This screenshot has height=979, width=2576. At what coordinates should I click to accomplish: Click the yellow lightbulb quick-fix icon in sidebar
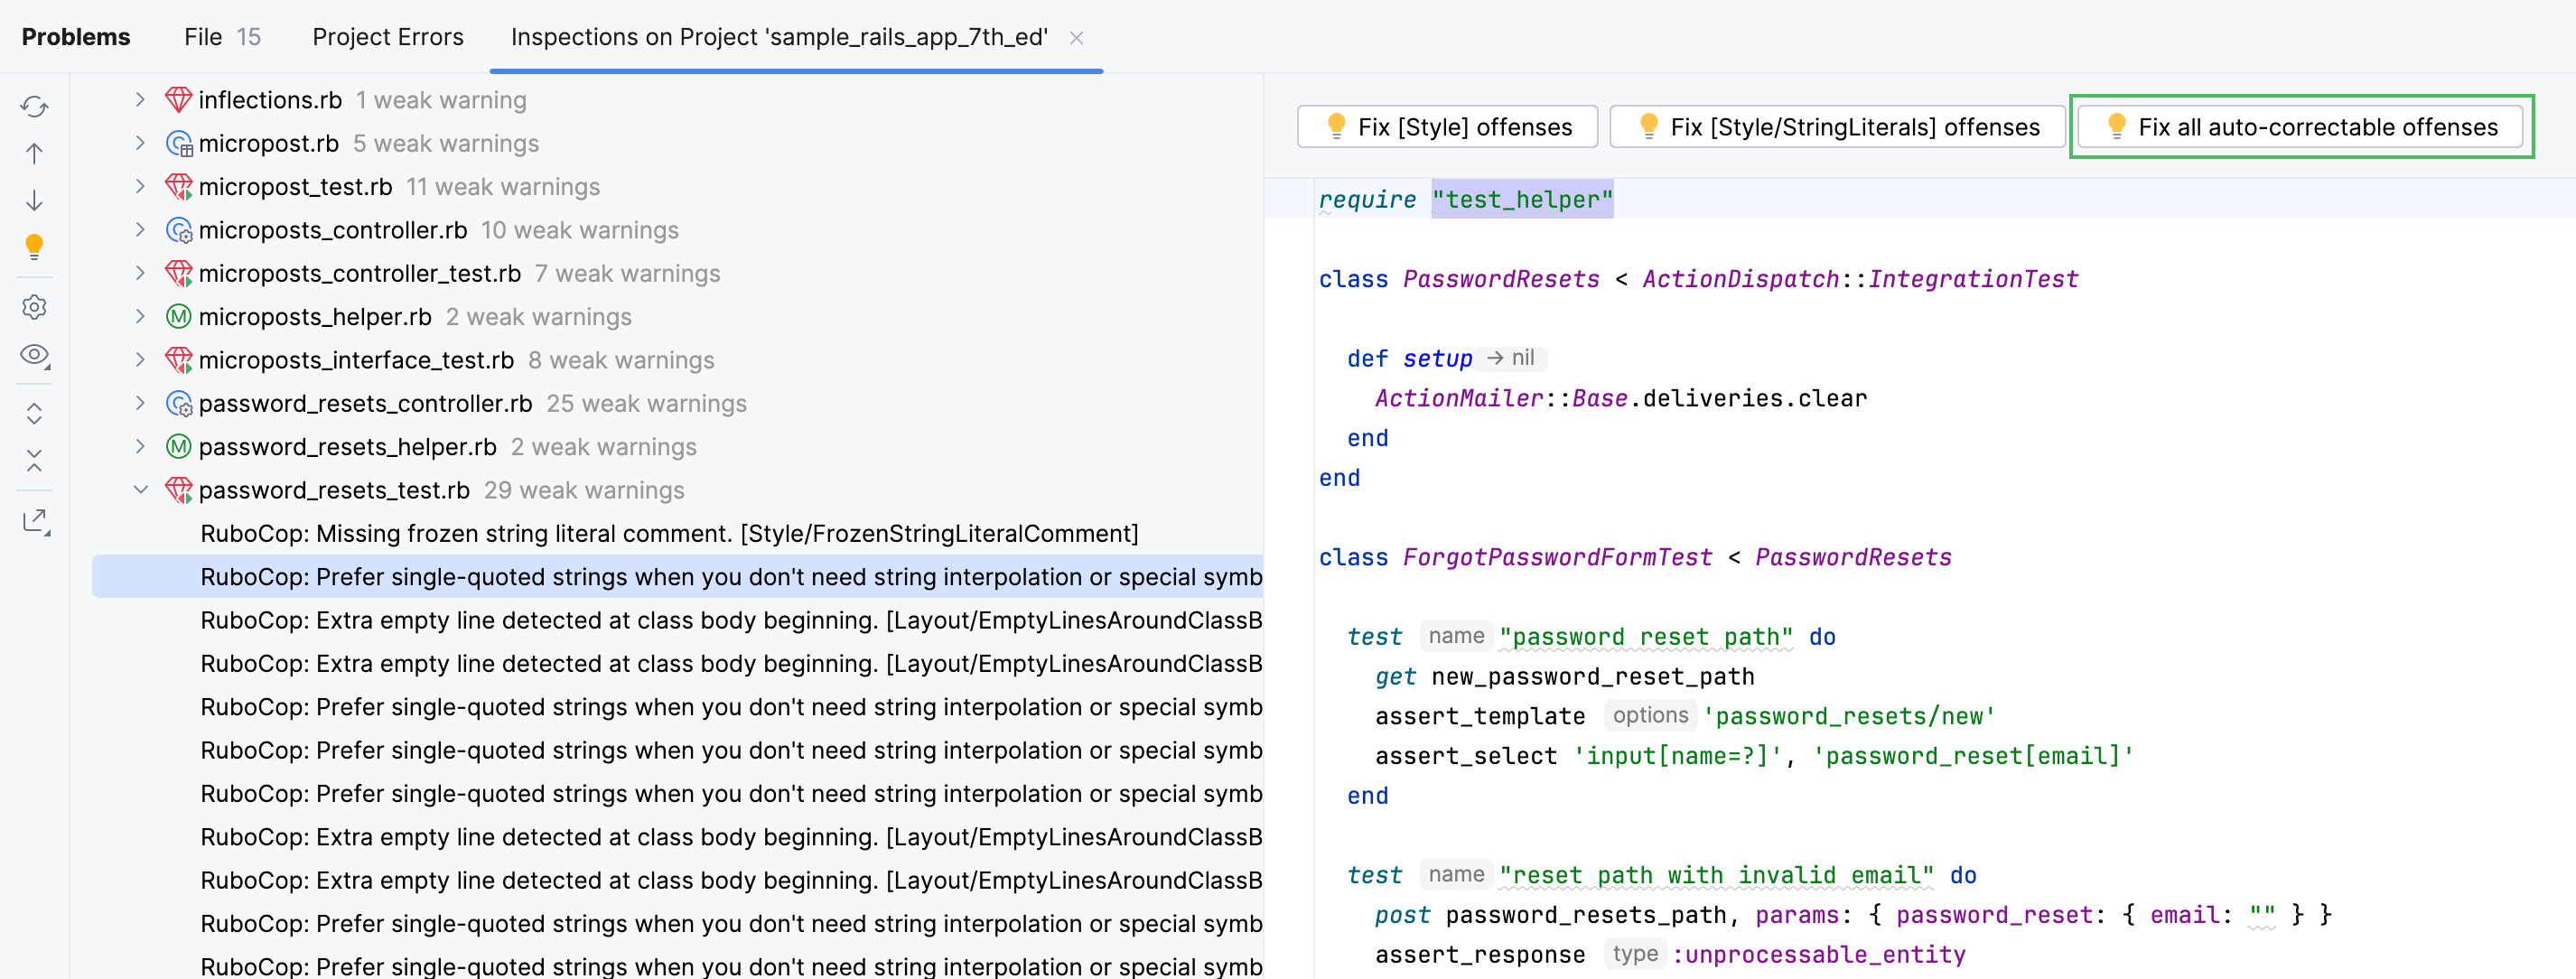click(34, 246)
